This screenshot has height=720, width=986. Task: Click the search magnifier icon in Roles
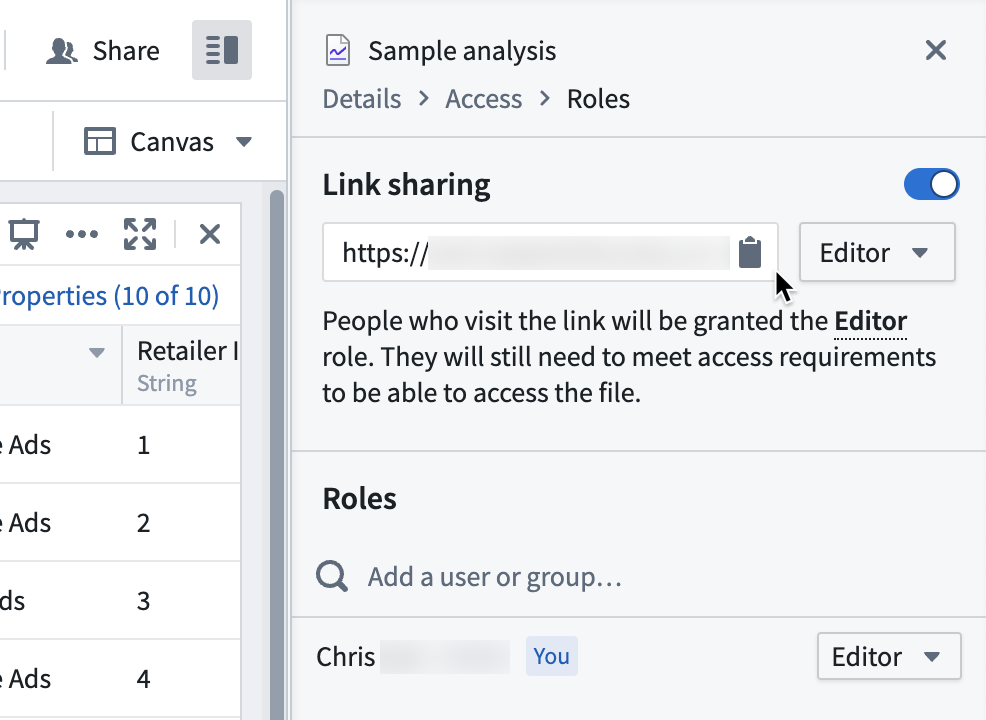pos(331,576)
